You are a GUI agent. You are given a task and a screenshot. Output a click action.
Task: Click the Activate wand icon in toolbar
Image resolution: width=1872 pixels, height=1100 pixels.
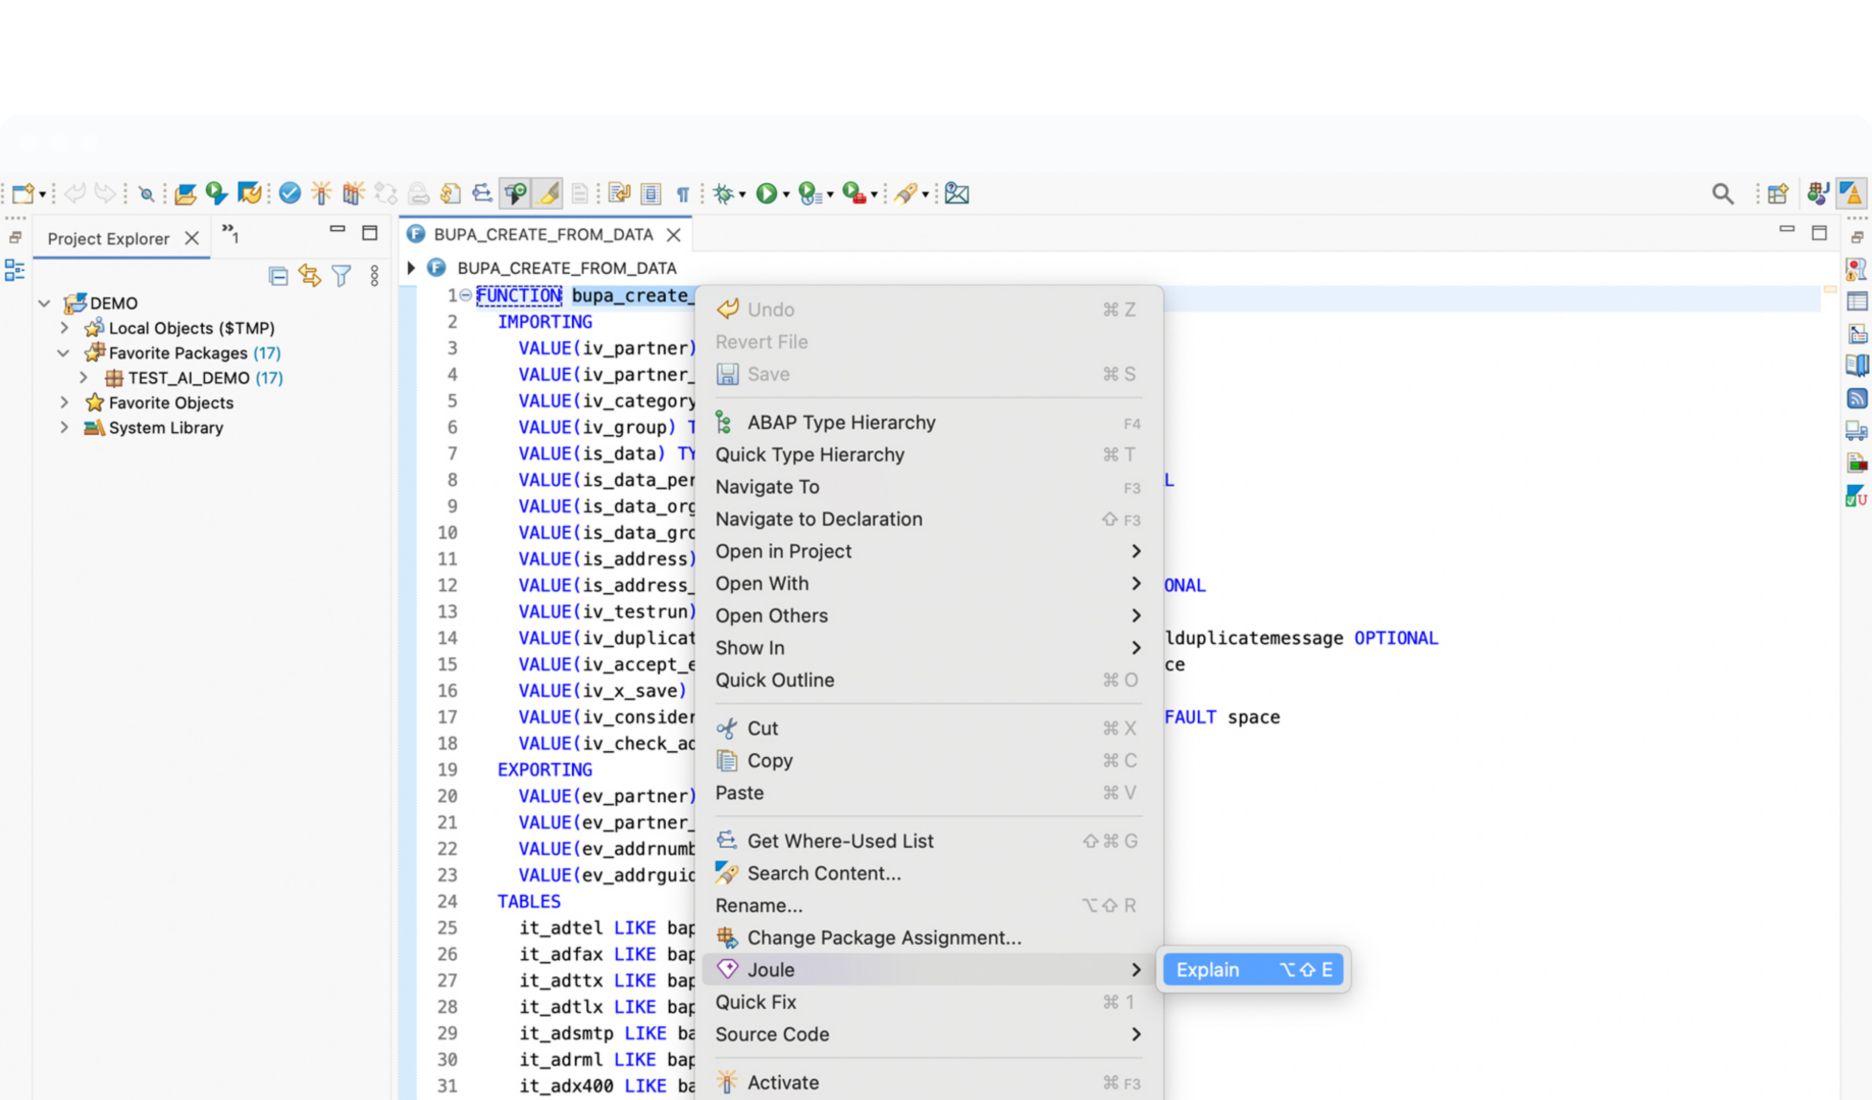click(321, 194)
